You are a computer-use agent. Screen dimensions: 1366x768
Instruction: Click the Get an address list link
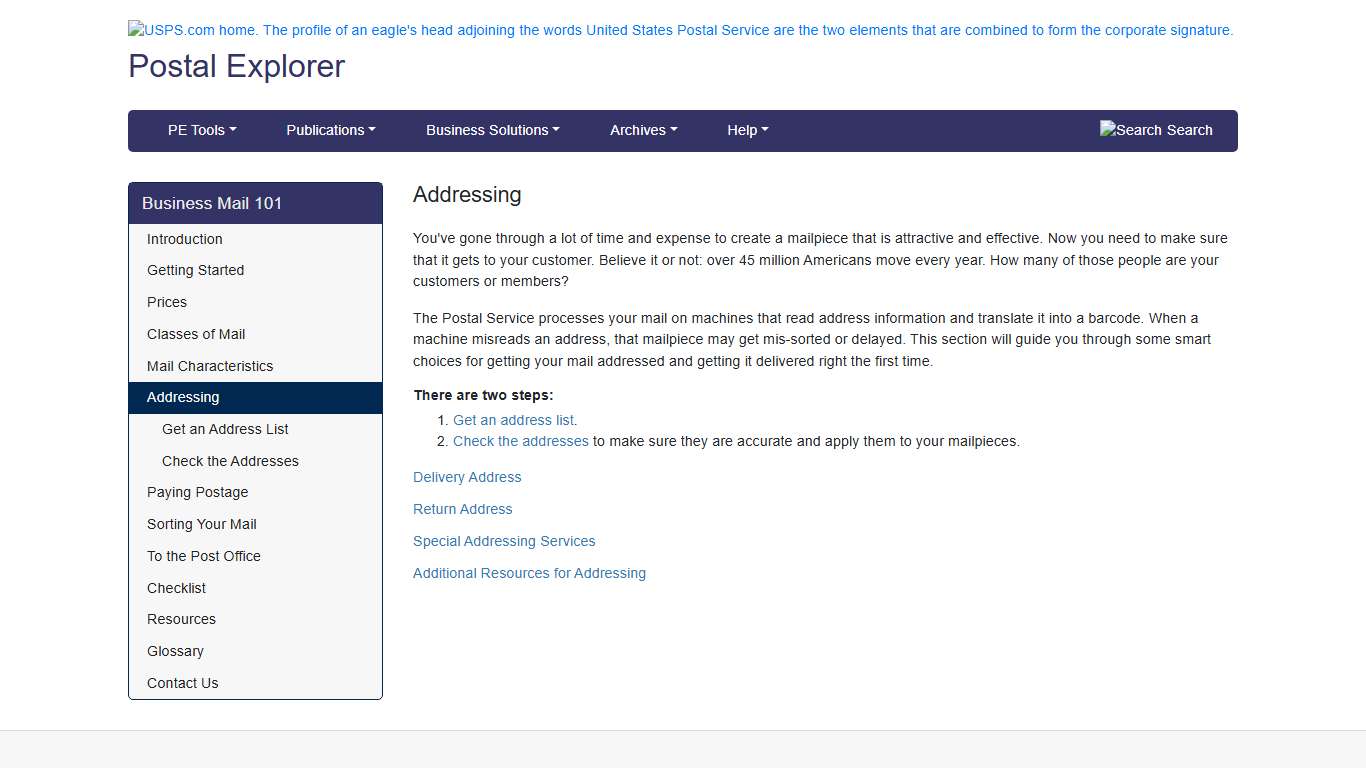click(512, 419)
